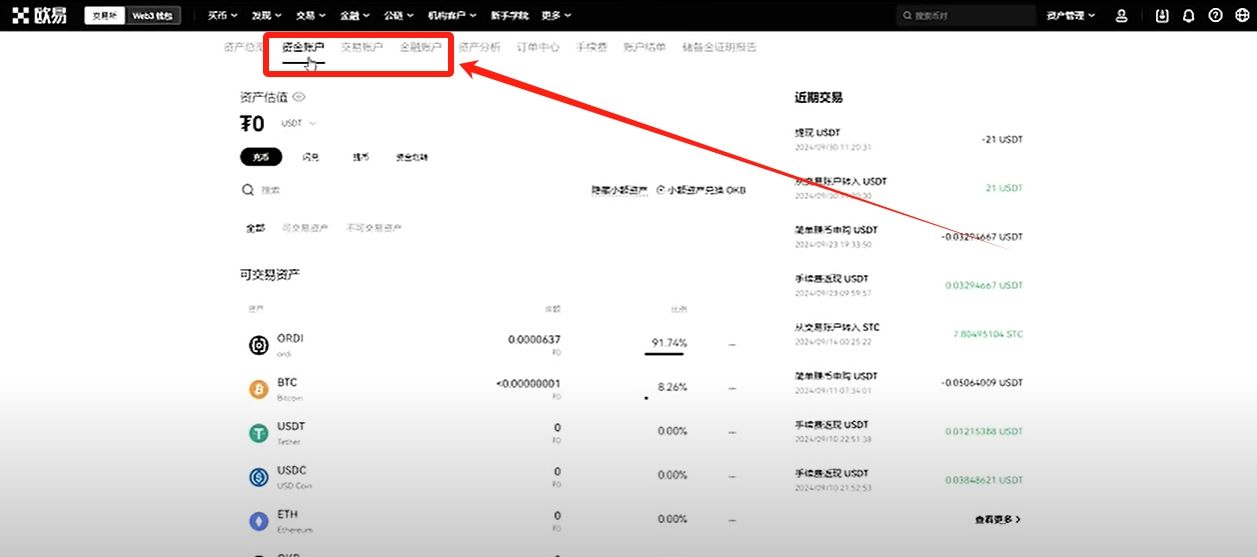
Task: Click the download app icon
Action: (1161, 16)
